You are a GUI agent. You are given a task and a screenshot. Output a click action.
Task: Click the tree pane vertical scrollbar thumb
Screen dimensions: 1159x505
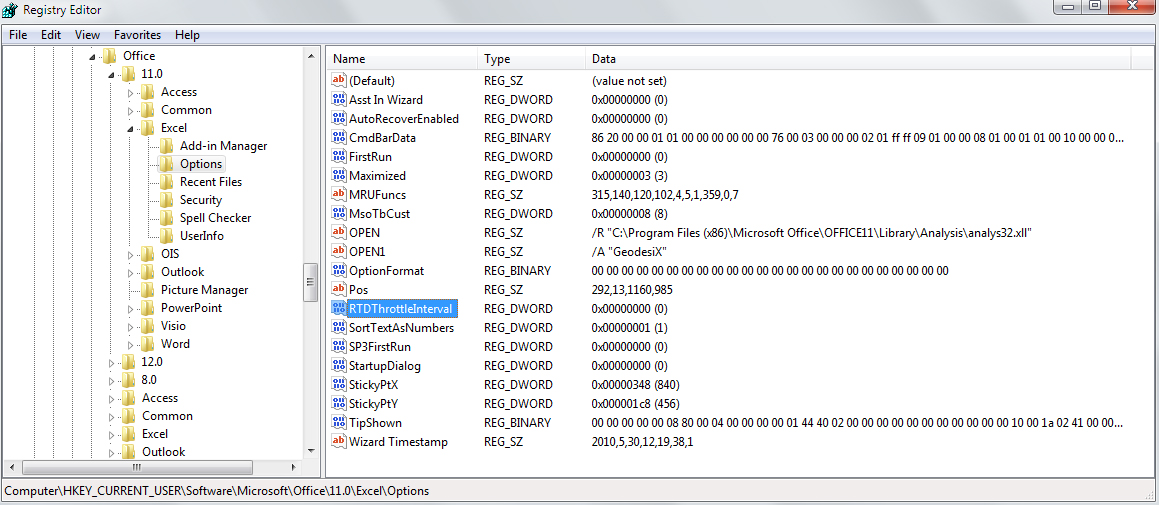pos(310,280)
